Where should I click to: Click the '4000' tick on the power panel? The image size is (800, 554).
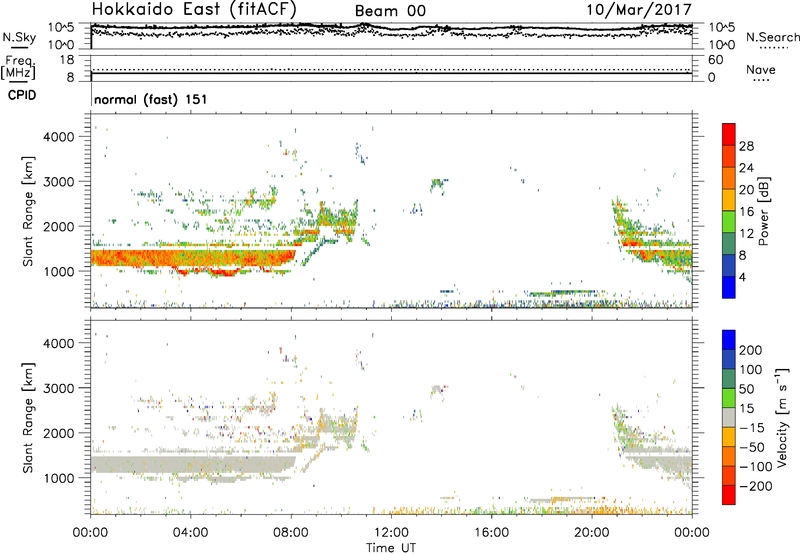(58, 137)
